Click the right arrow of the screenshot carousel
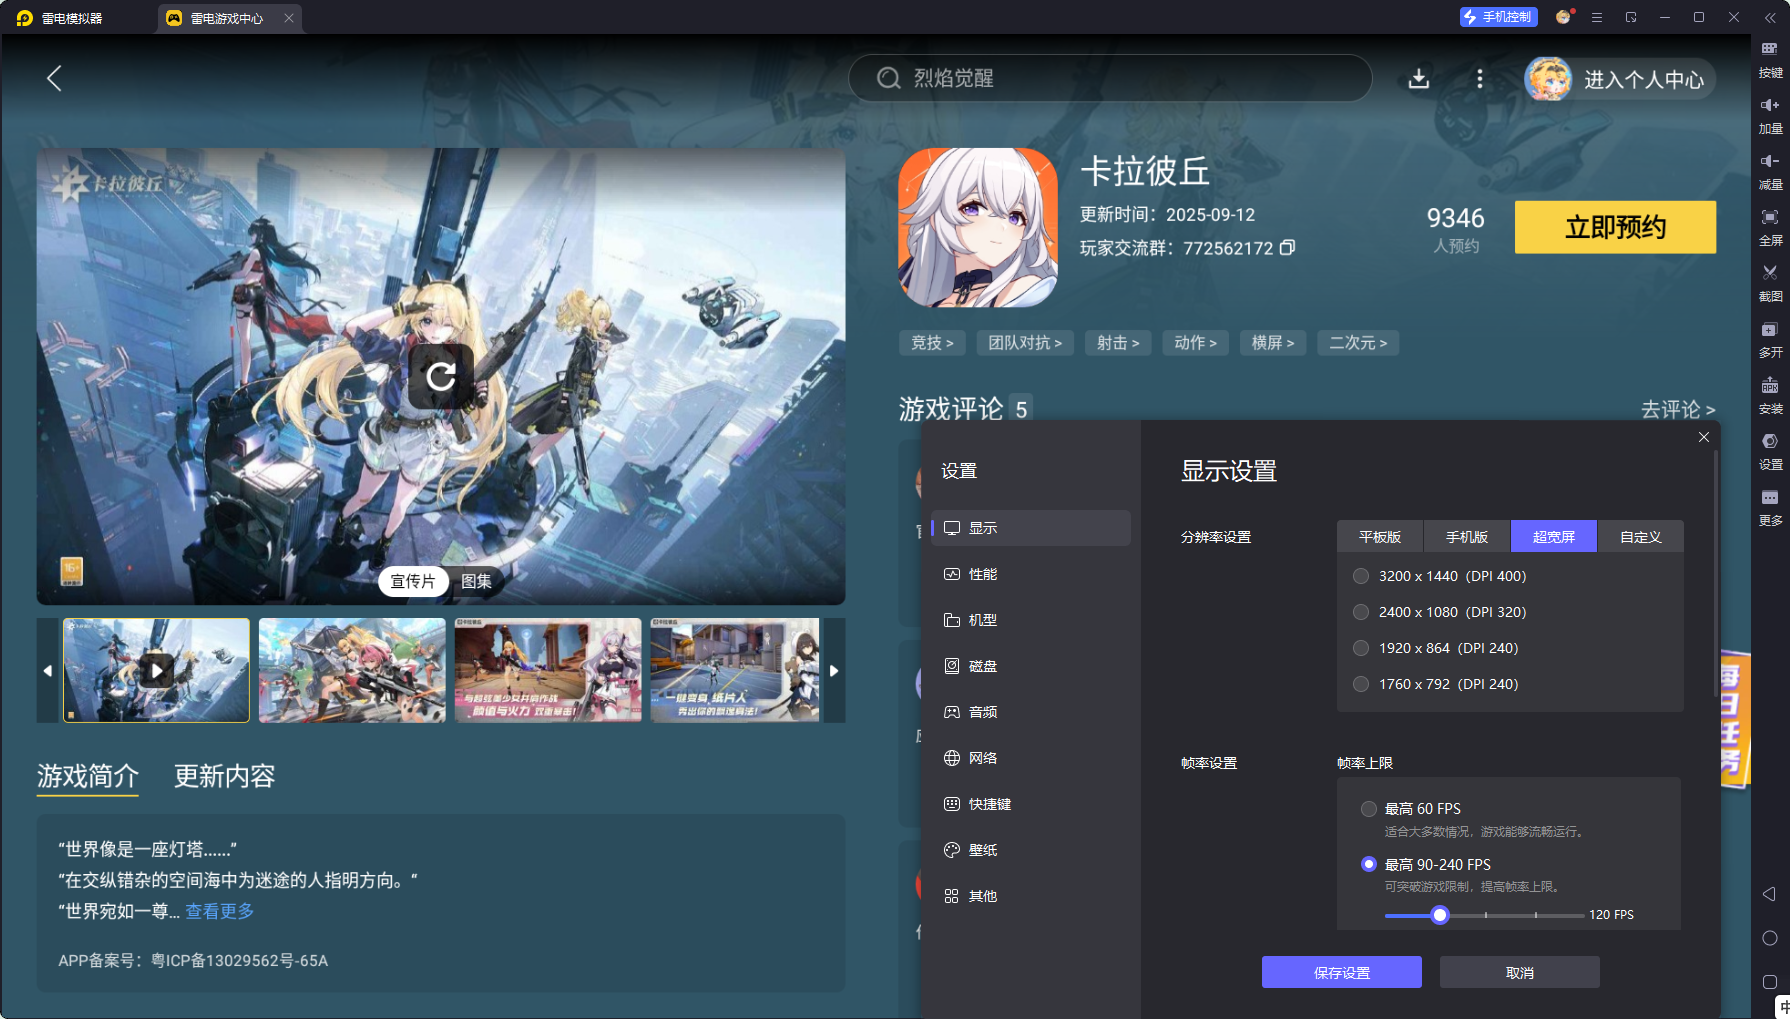1790x1019 pixels. pos(834,670)
